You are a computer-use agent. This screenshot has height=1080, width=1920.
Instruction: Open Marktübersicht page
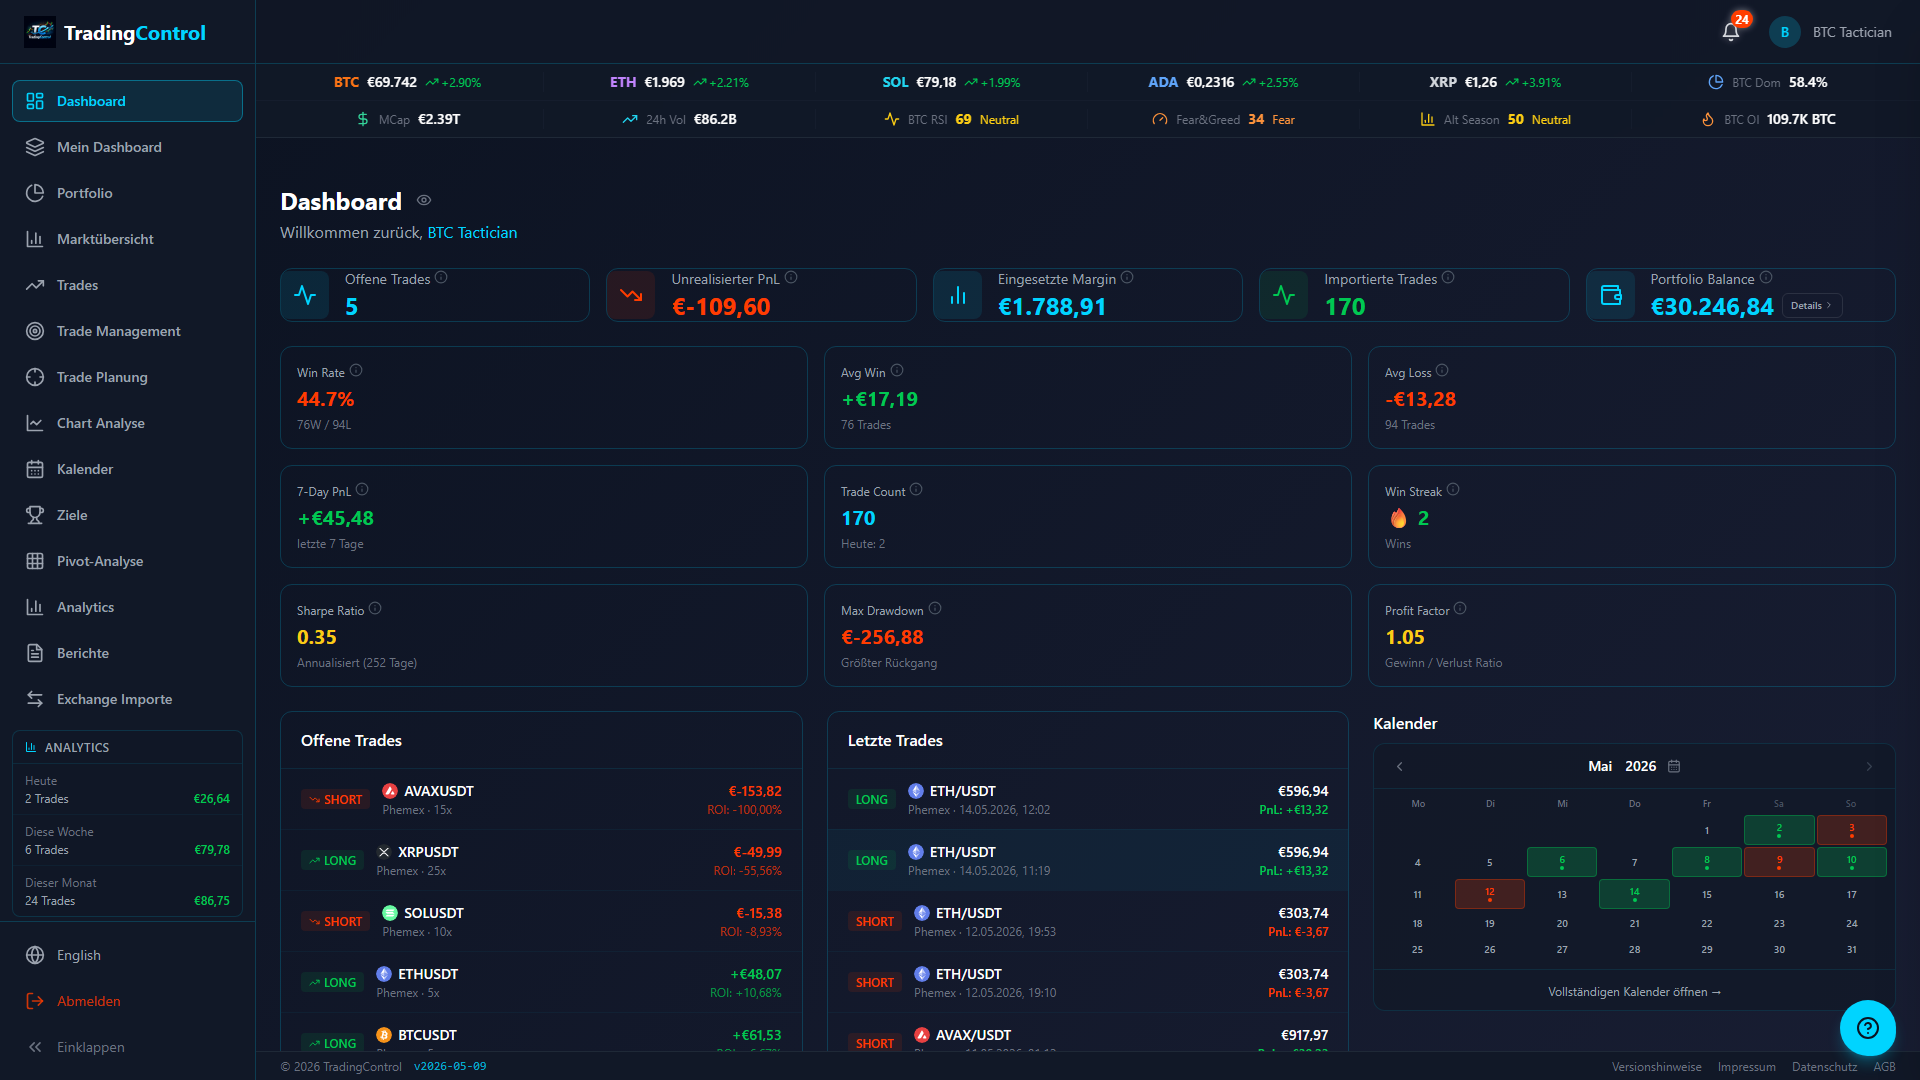point(127,239)
